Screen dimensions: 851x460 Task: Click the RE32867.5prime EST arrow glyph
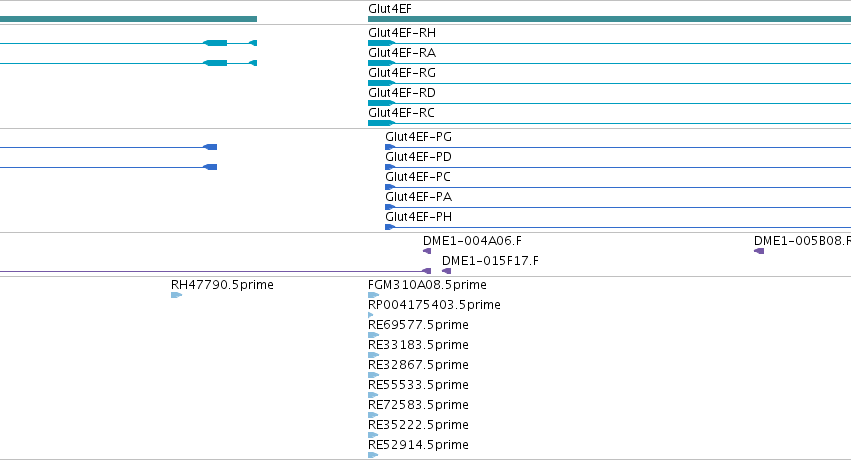click(x=373, y=375)
